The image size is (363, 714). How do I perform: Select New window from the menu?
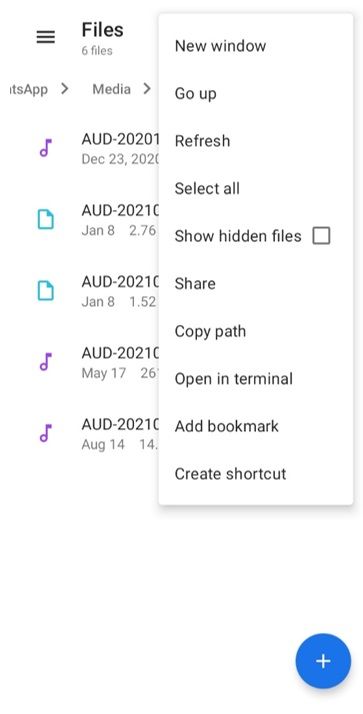256,46
